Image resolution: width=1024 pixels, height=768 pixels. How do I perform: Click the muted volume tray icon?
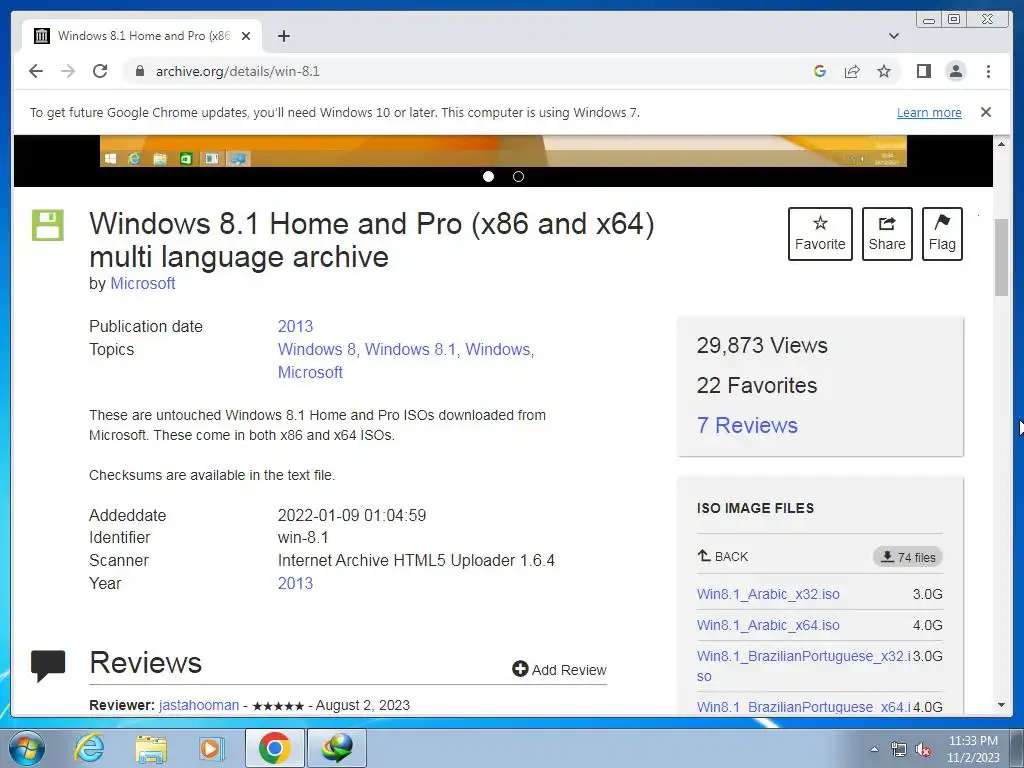tap(923, 749)
